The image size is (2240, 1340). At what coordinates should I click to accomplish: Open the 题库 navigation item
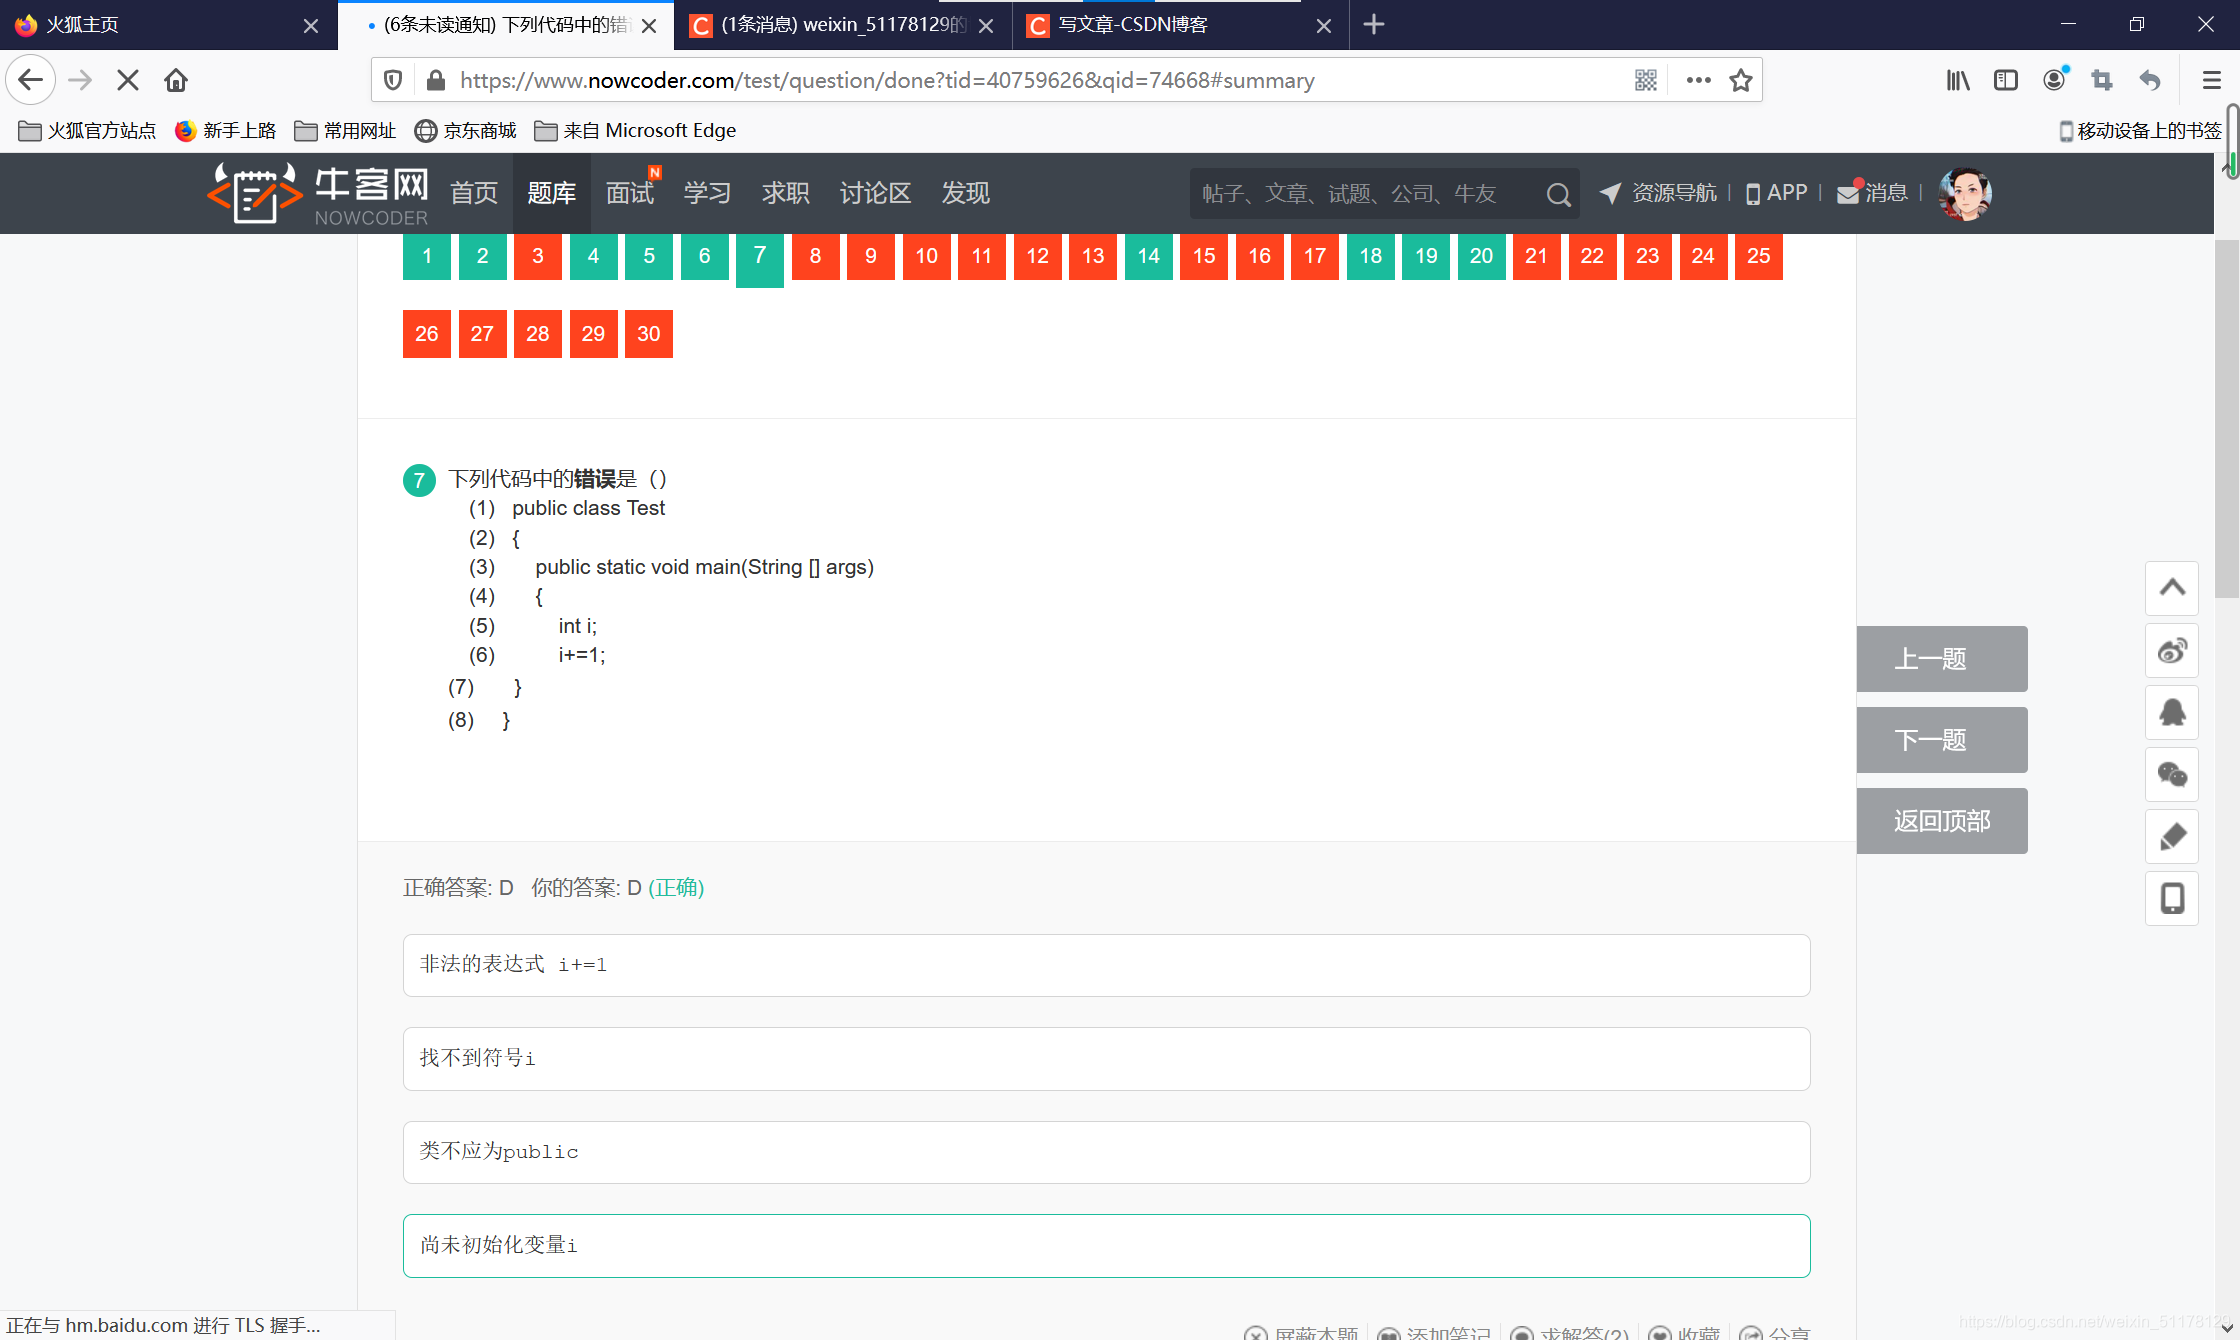pyautogui.click(x=552, y=194)
